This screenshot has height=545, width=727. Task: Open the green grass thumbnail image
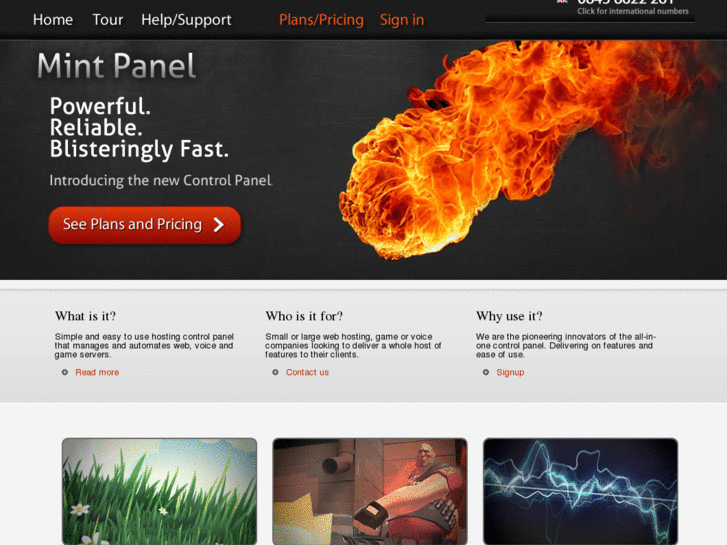click(x=159, y=492)
